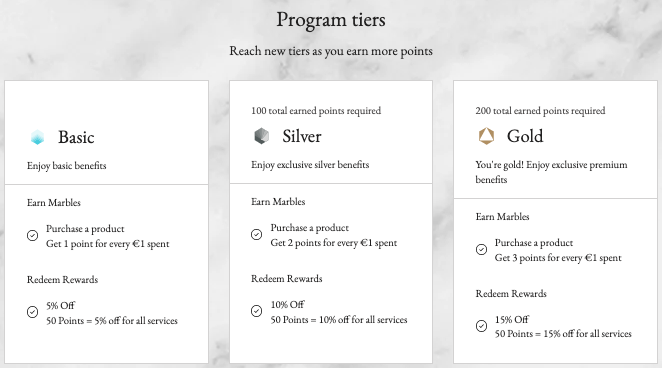Click the checkmark icon next to 5% Off
Screen dimensions: 662x368
[33, 312]
